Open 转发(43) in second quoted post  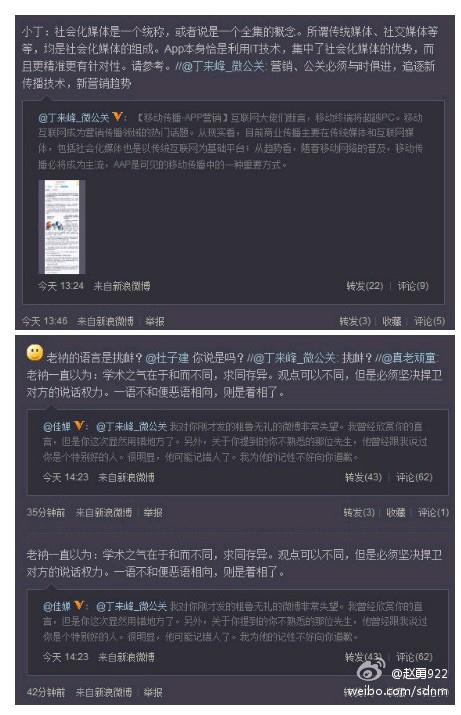click(x=363, y=477)
